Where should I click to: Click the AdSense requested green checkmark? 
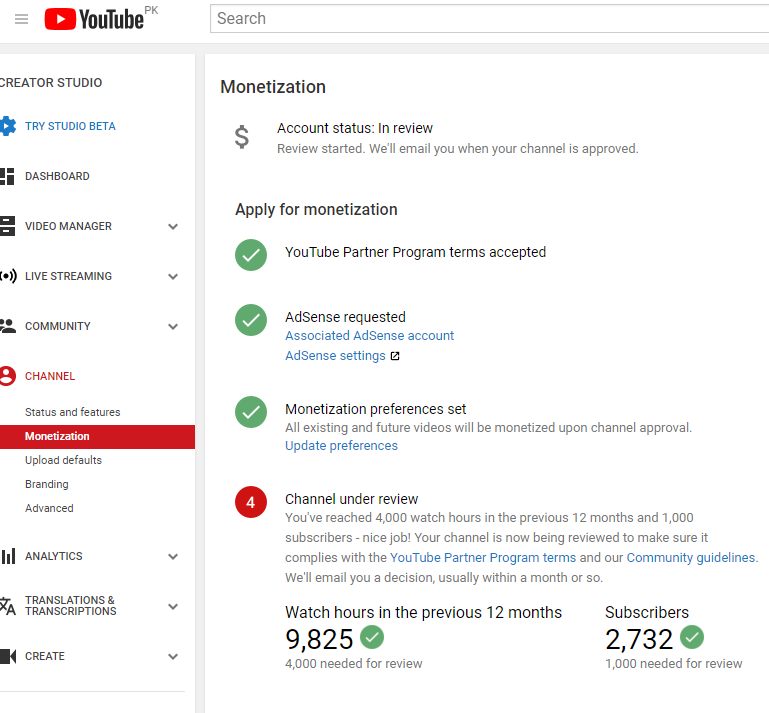coord(251,320)
